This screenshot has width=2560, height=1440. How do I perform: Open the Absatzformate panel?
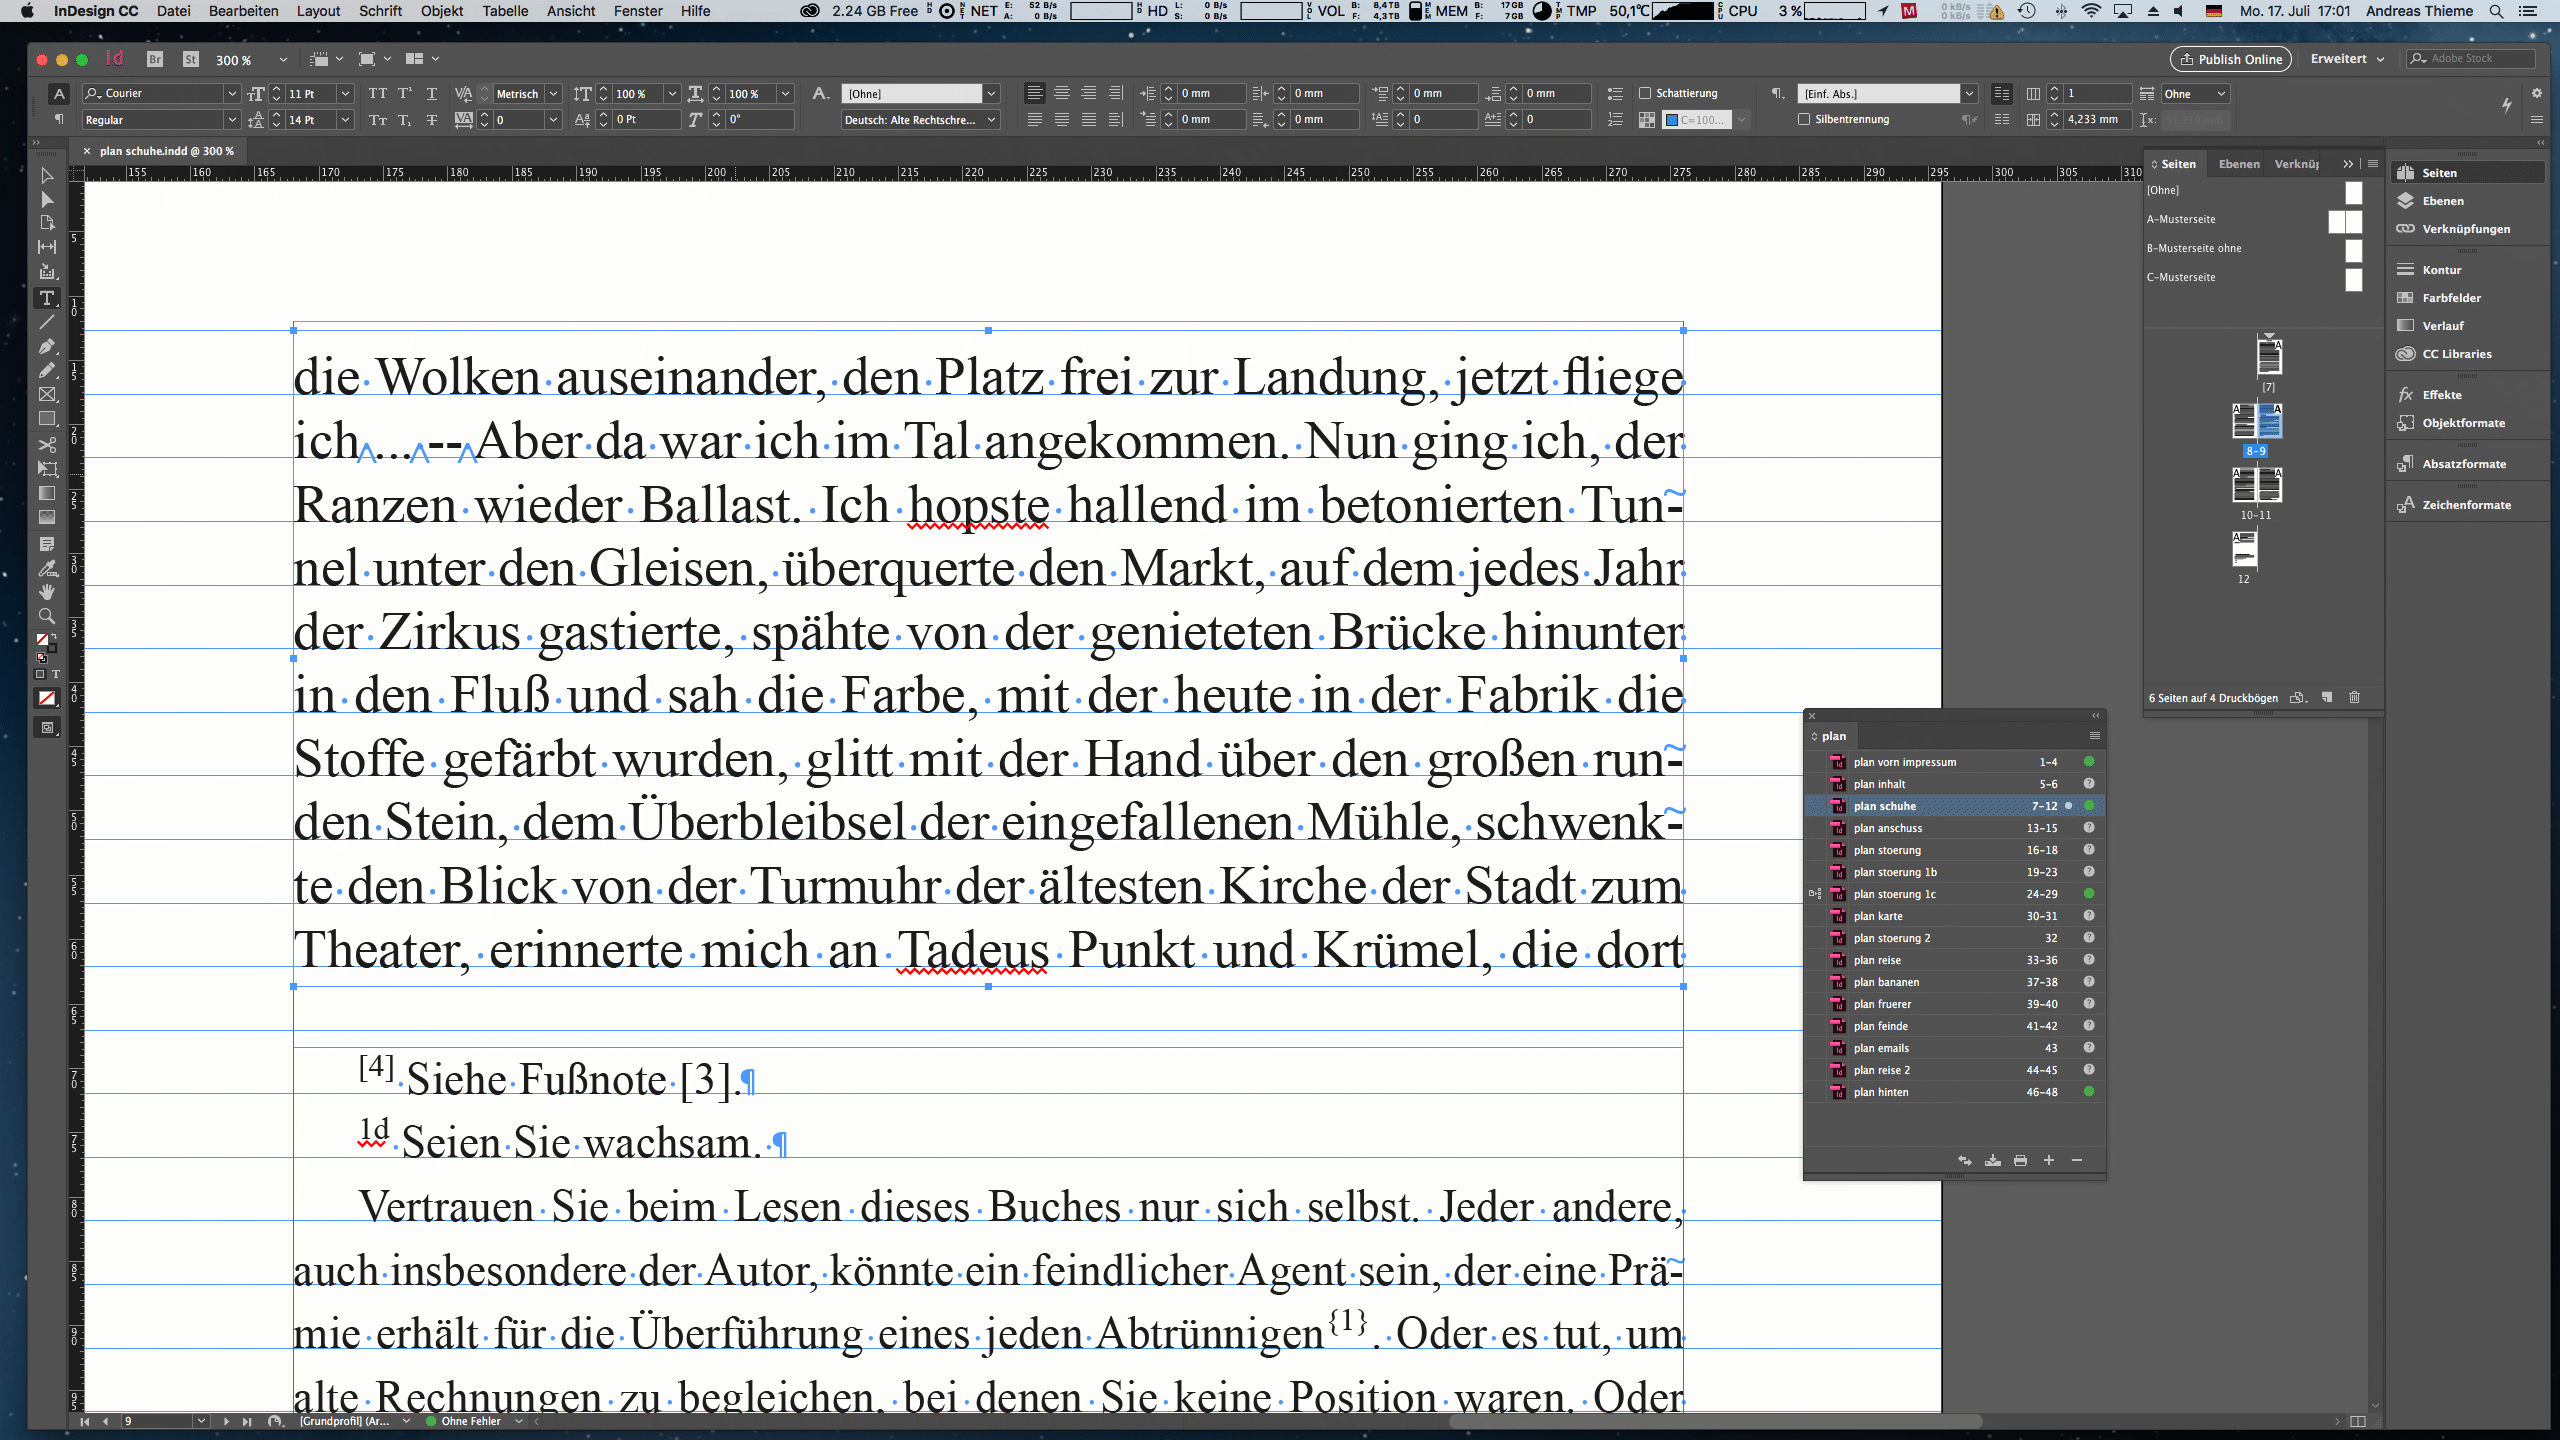pos(2464,464)
